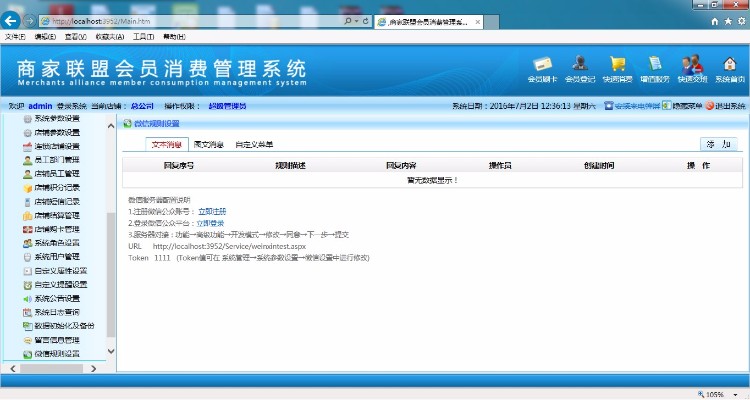
Task: Click the 添加 add button
Action: pos(719,144)
